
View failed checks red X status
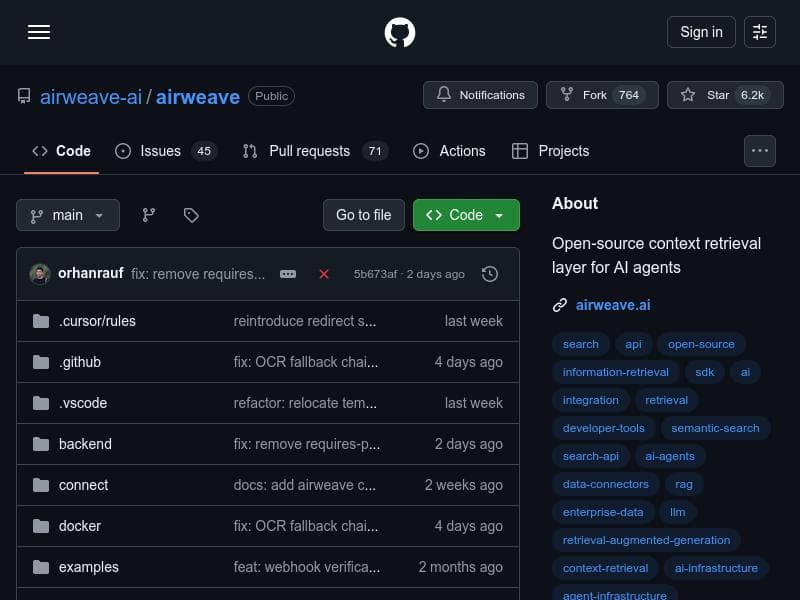(x=323, y=274)
